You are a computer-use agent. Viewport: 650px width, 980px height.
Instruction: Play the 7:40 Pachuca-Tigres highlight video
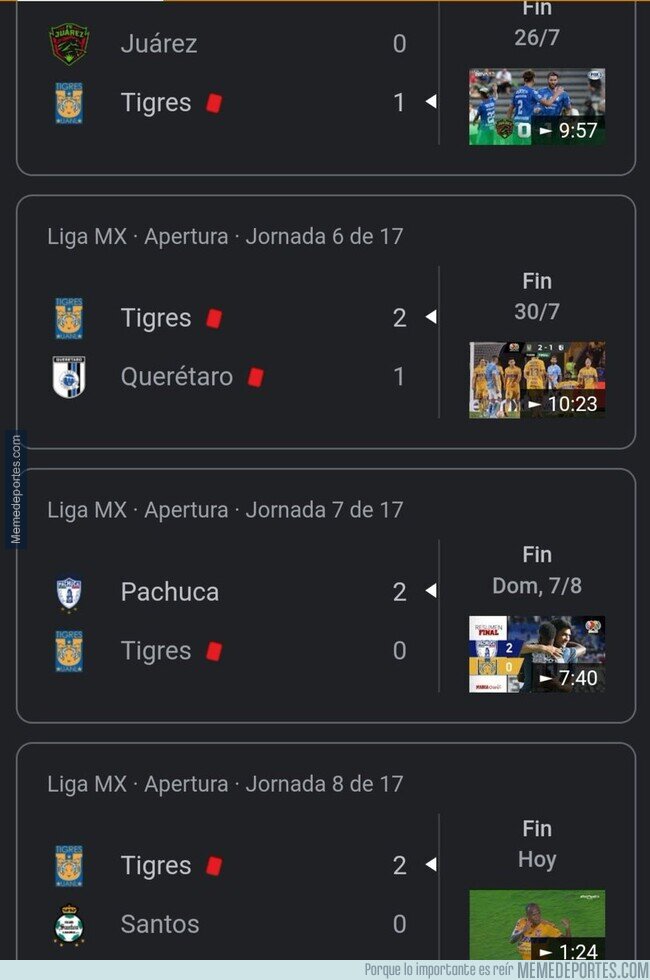point(537,654)
